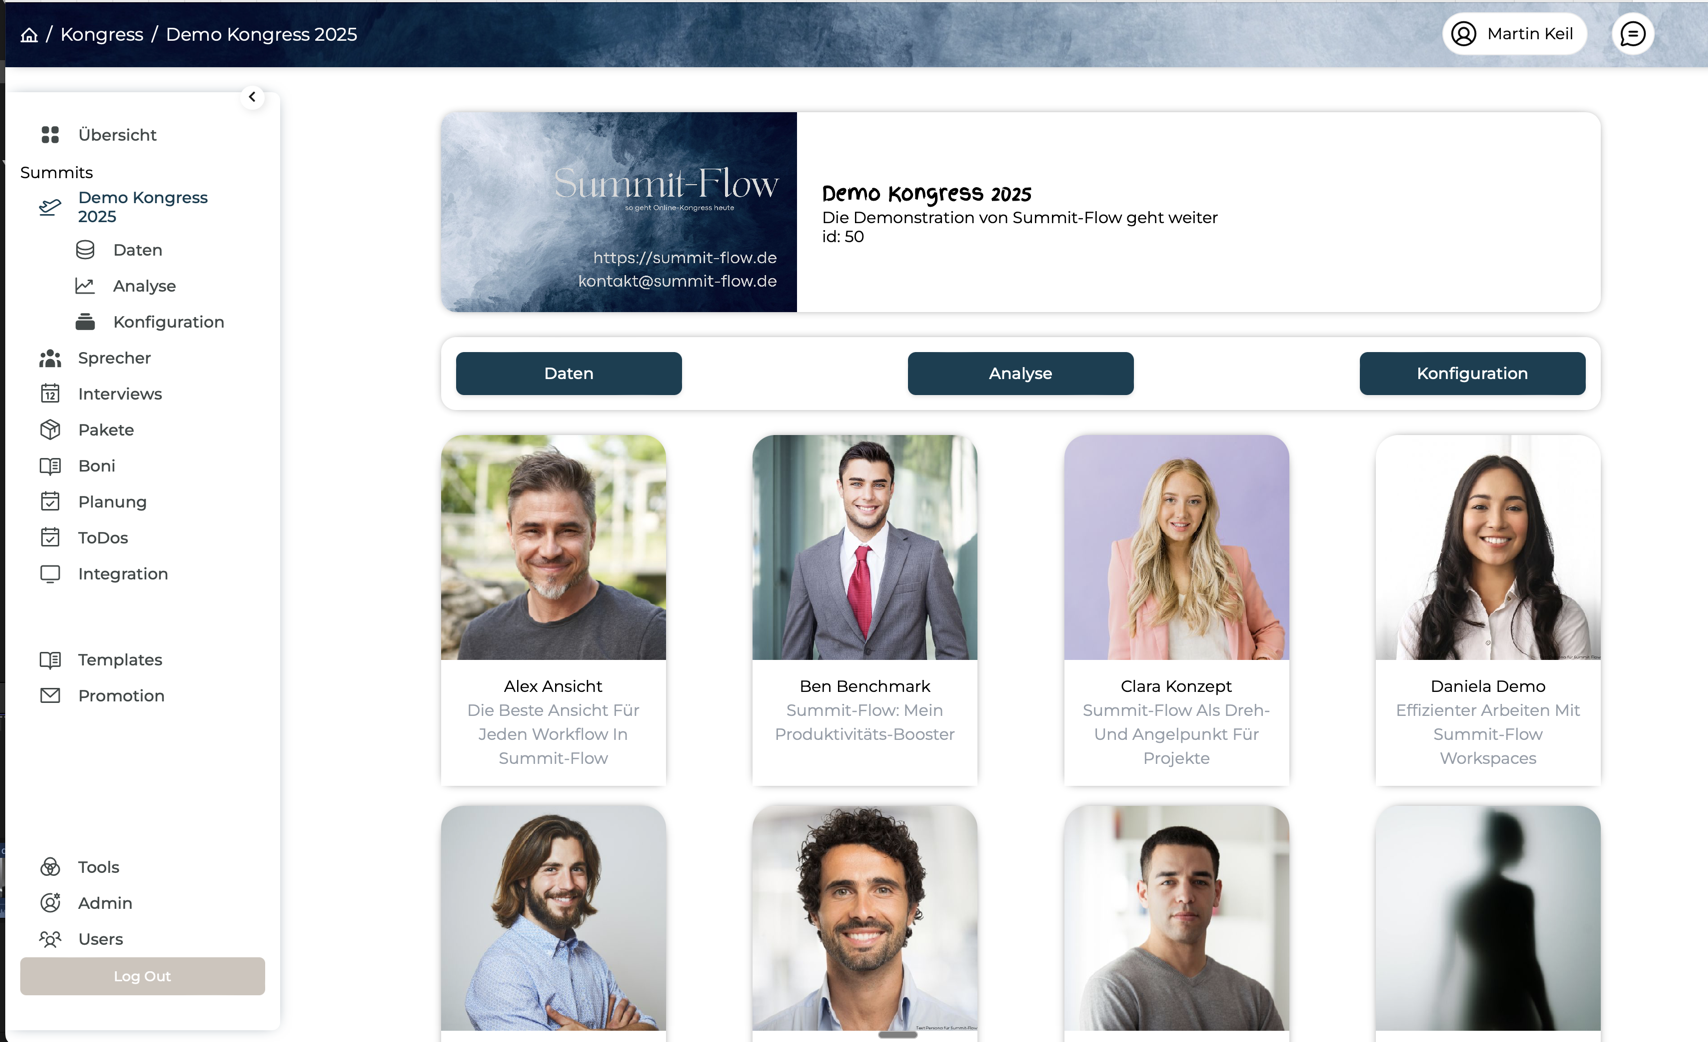This screenshot has height=1042, width=1708.
Task: Open the Ben Benchmark speaker card
Action: point(865,610)
